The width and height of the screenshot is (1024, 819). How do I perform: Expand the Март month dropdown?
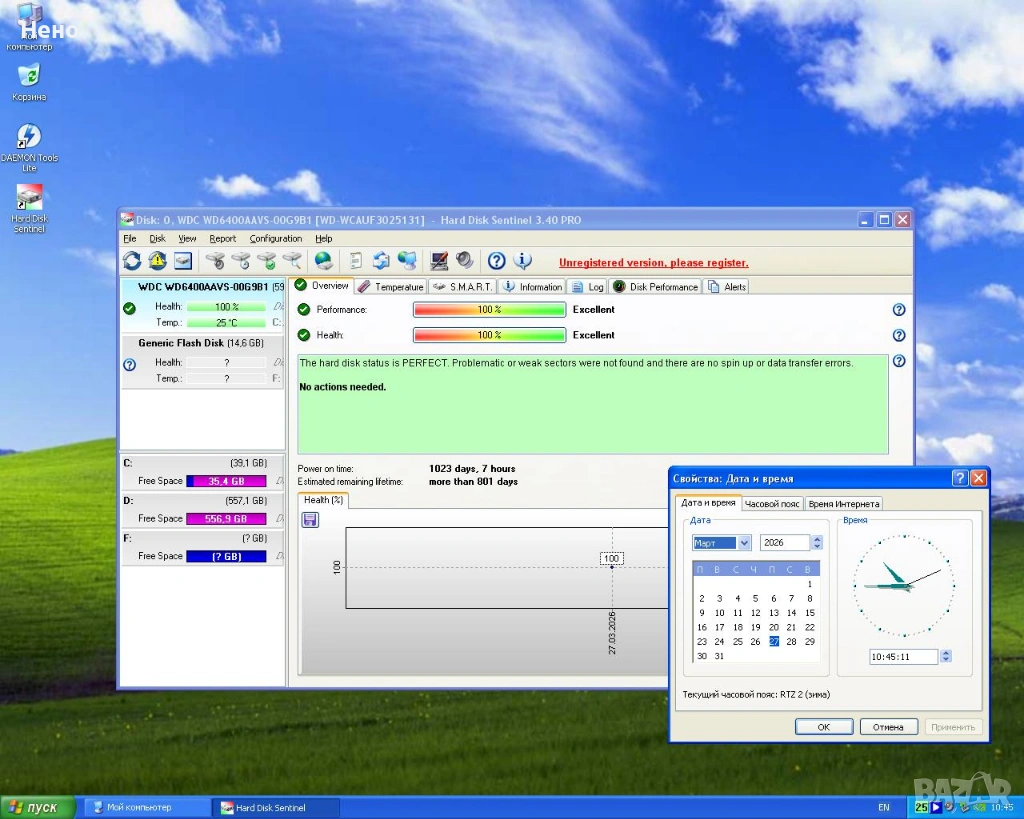pyautogui.click(x=744, y=543)
